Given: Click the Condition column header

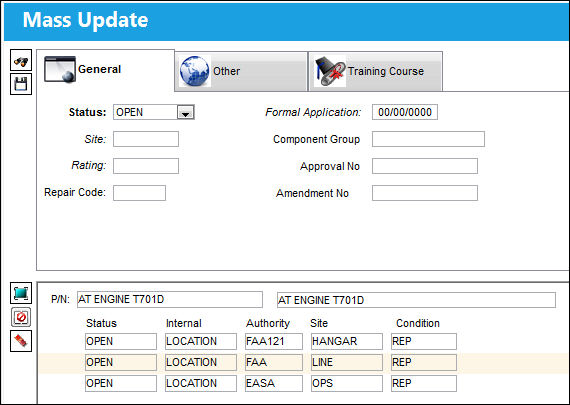Looking at the screenshot, I should [x=418, y=323].
